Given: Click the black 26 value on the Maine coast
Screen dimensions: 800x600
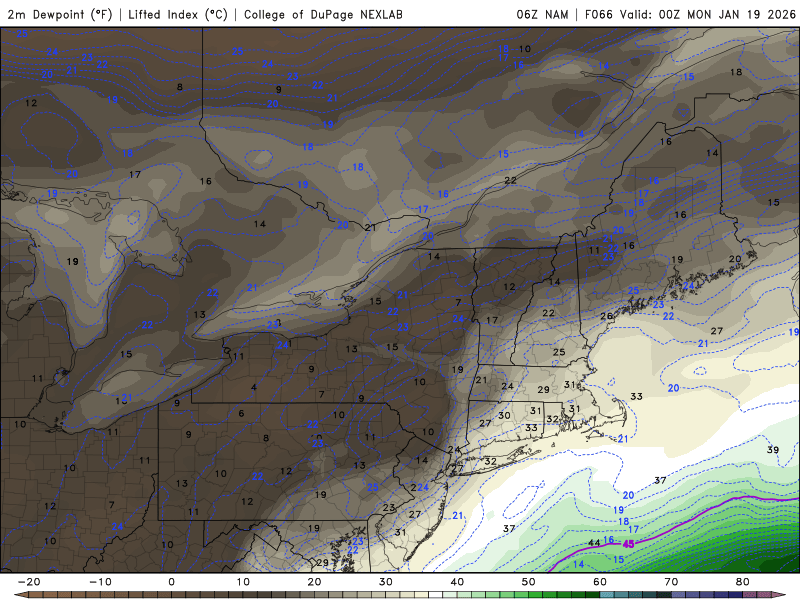Looking at the screenshot, I should (x=606, y=316).
